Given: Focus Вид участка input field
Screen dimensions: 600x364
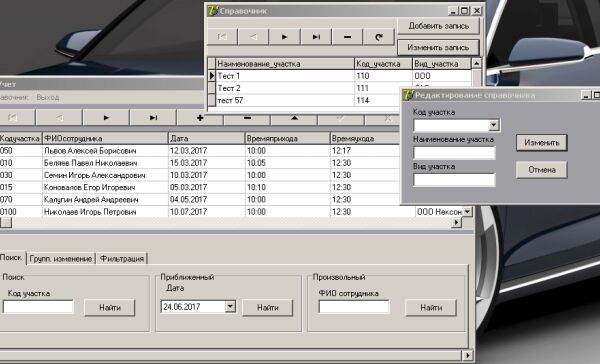Looking at the screenshot, I should (454, 180).
